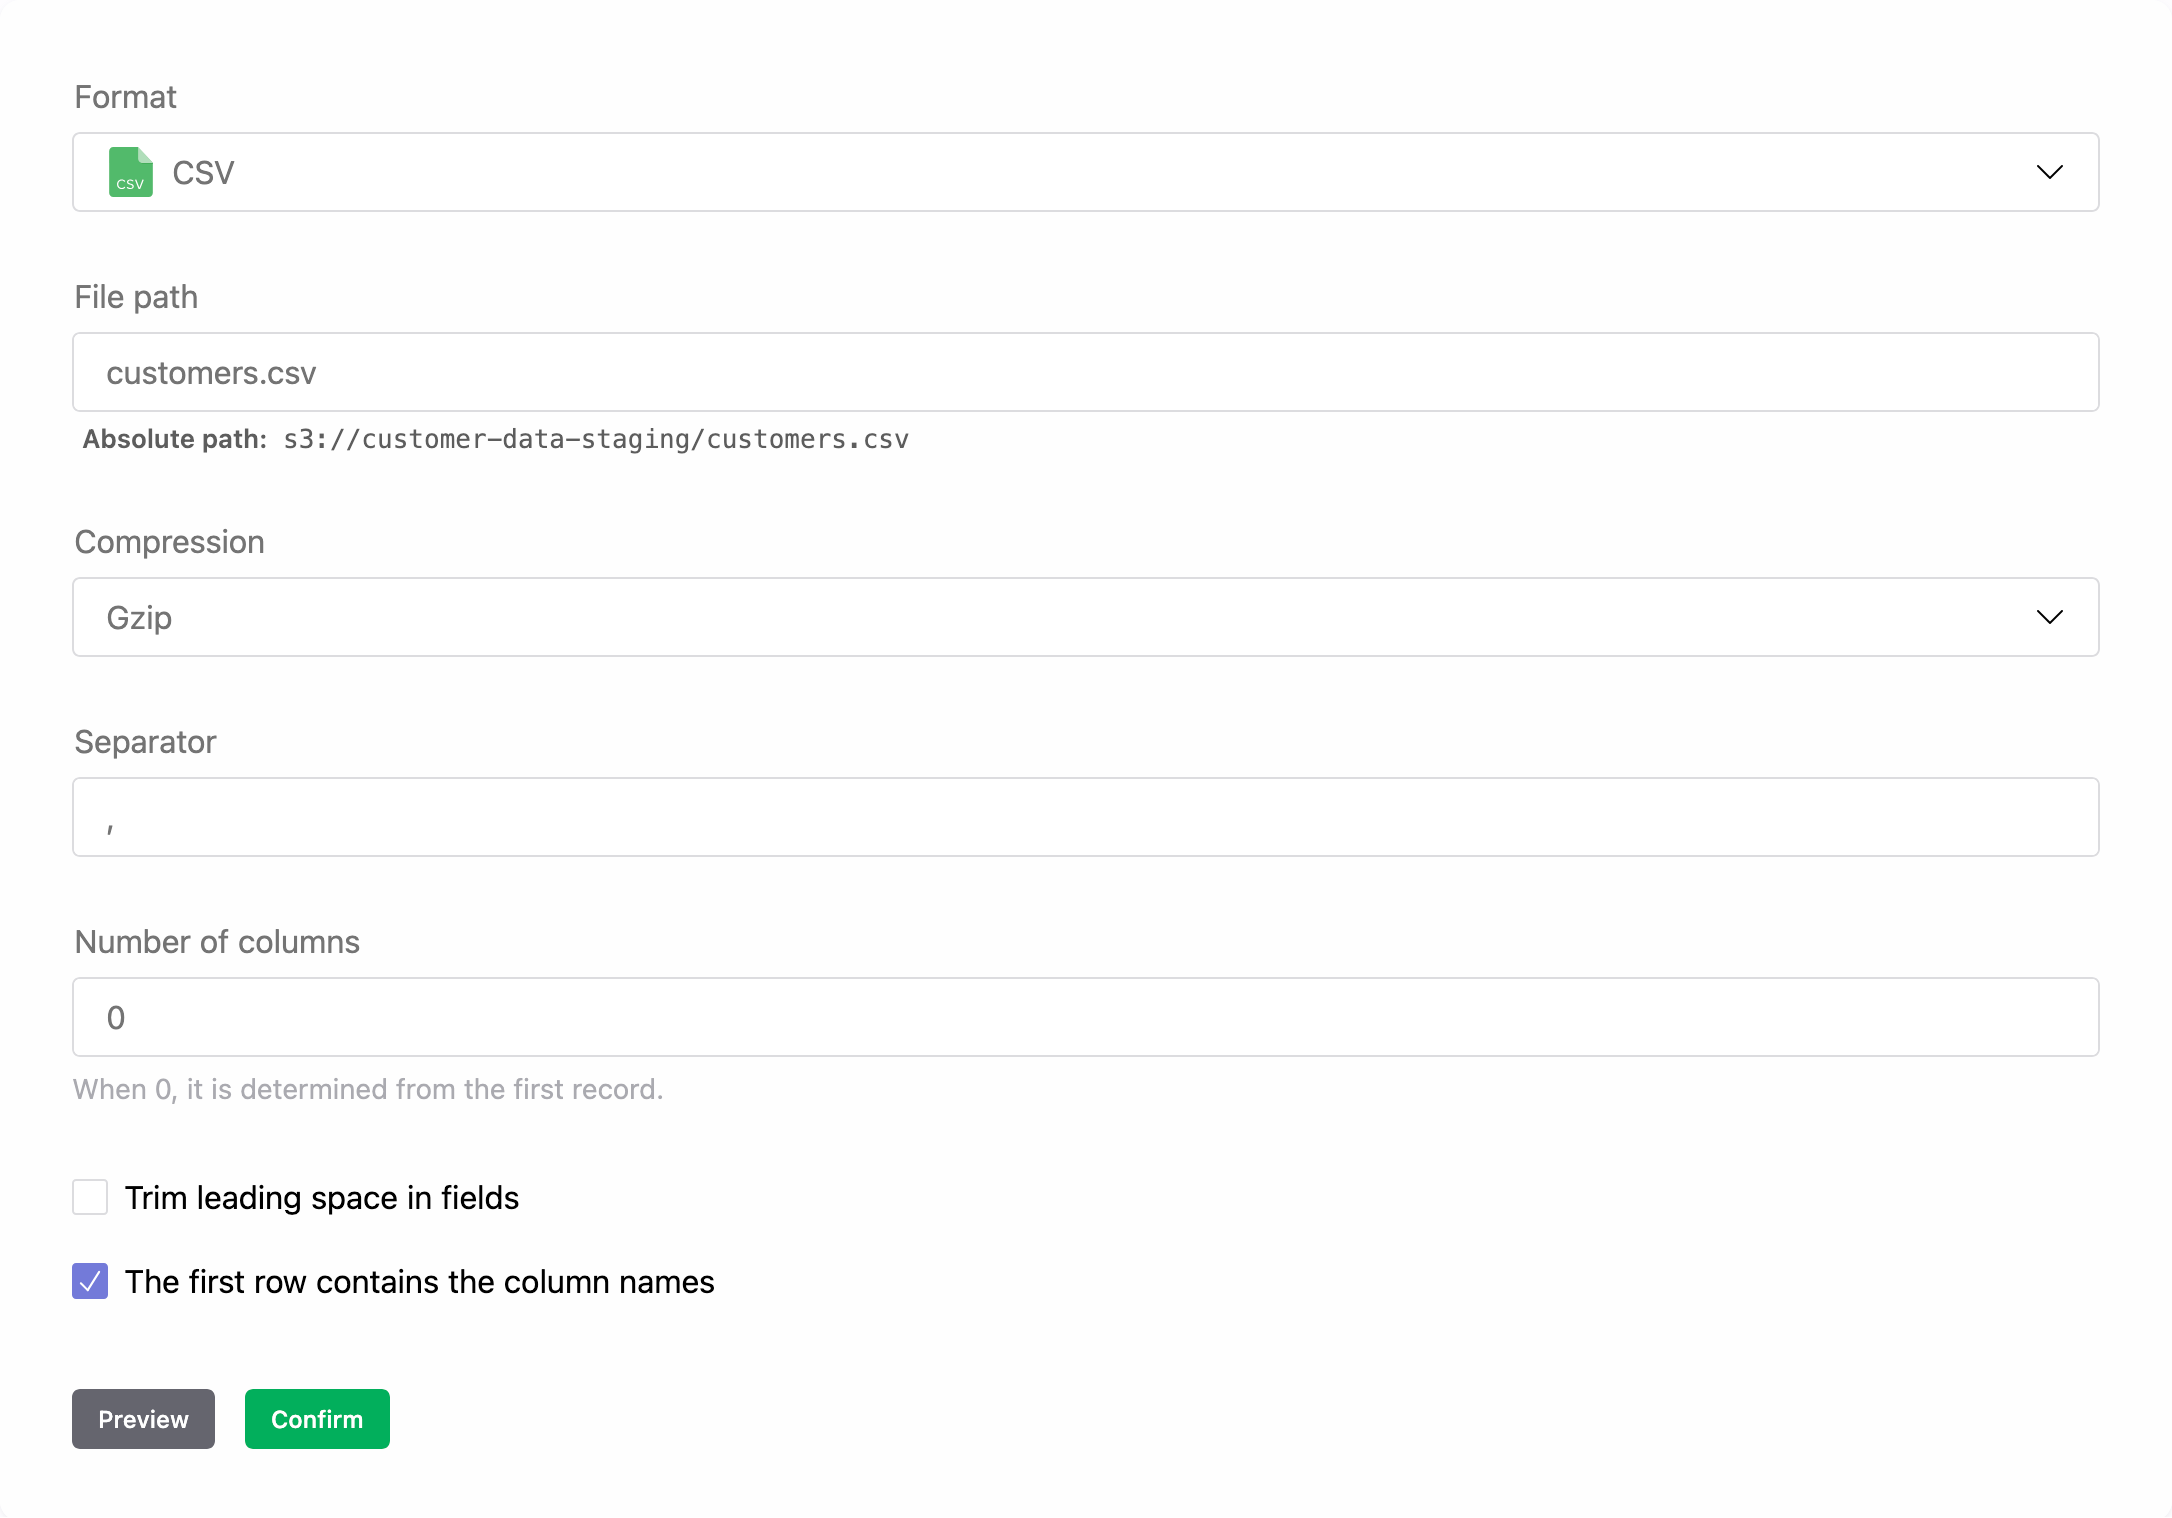
Task: Open the Format selector chevron
Action: [2048, 172]
